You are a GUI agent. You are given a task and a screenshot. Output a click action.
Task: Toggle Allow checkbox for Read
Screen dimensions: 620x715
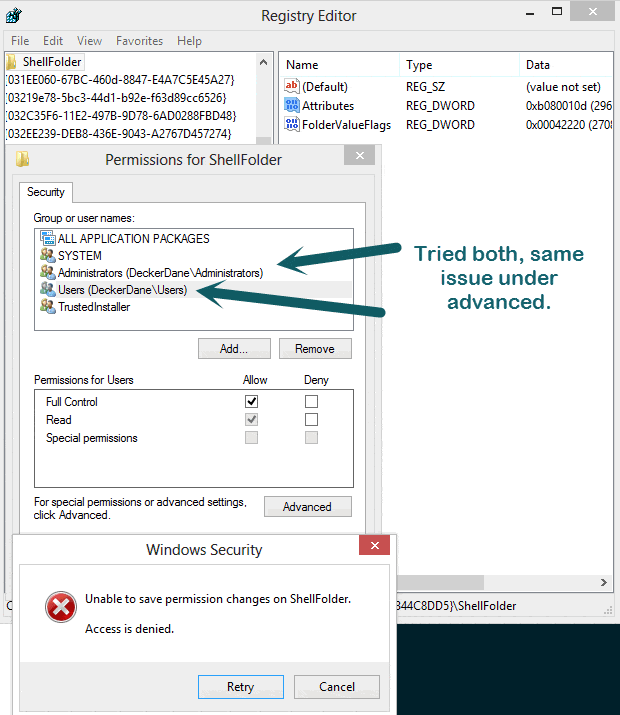tap(252, 420)
